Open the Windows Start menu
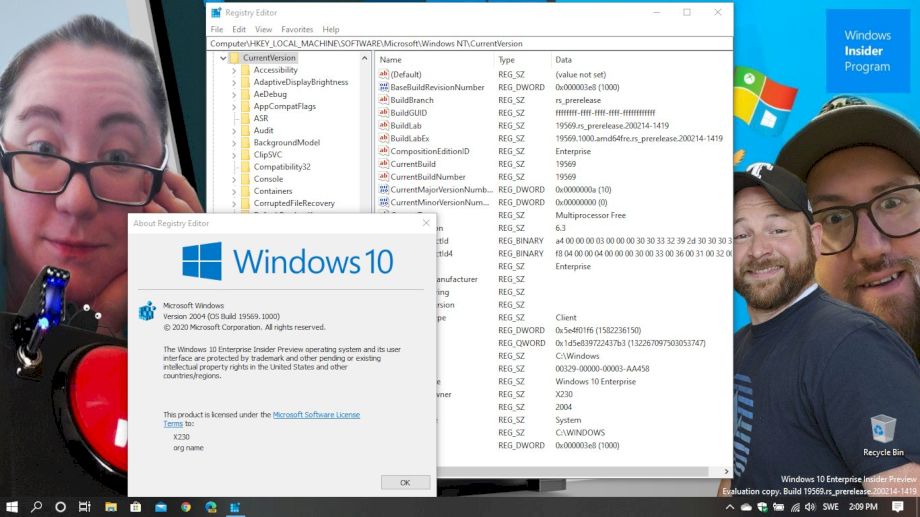 pos(12,507)
